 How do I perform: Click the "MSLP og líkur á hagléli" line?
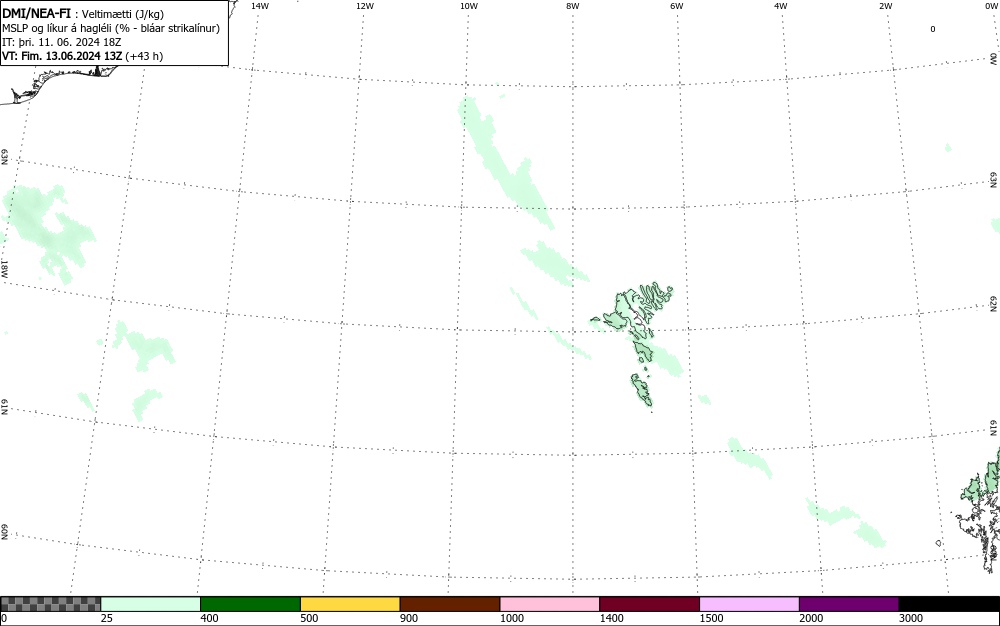(111, 28)
